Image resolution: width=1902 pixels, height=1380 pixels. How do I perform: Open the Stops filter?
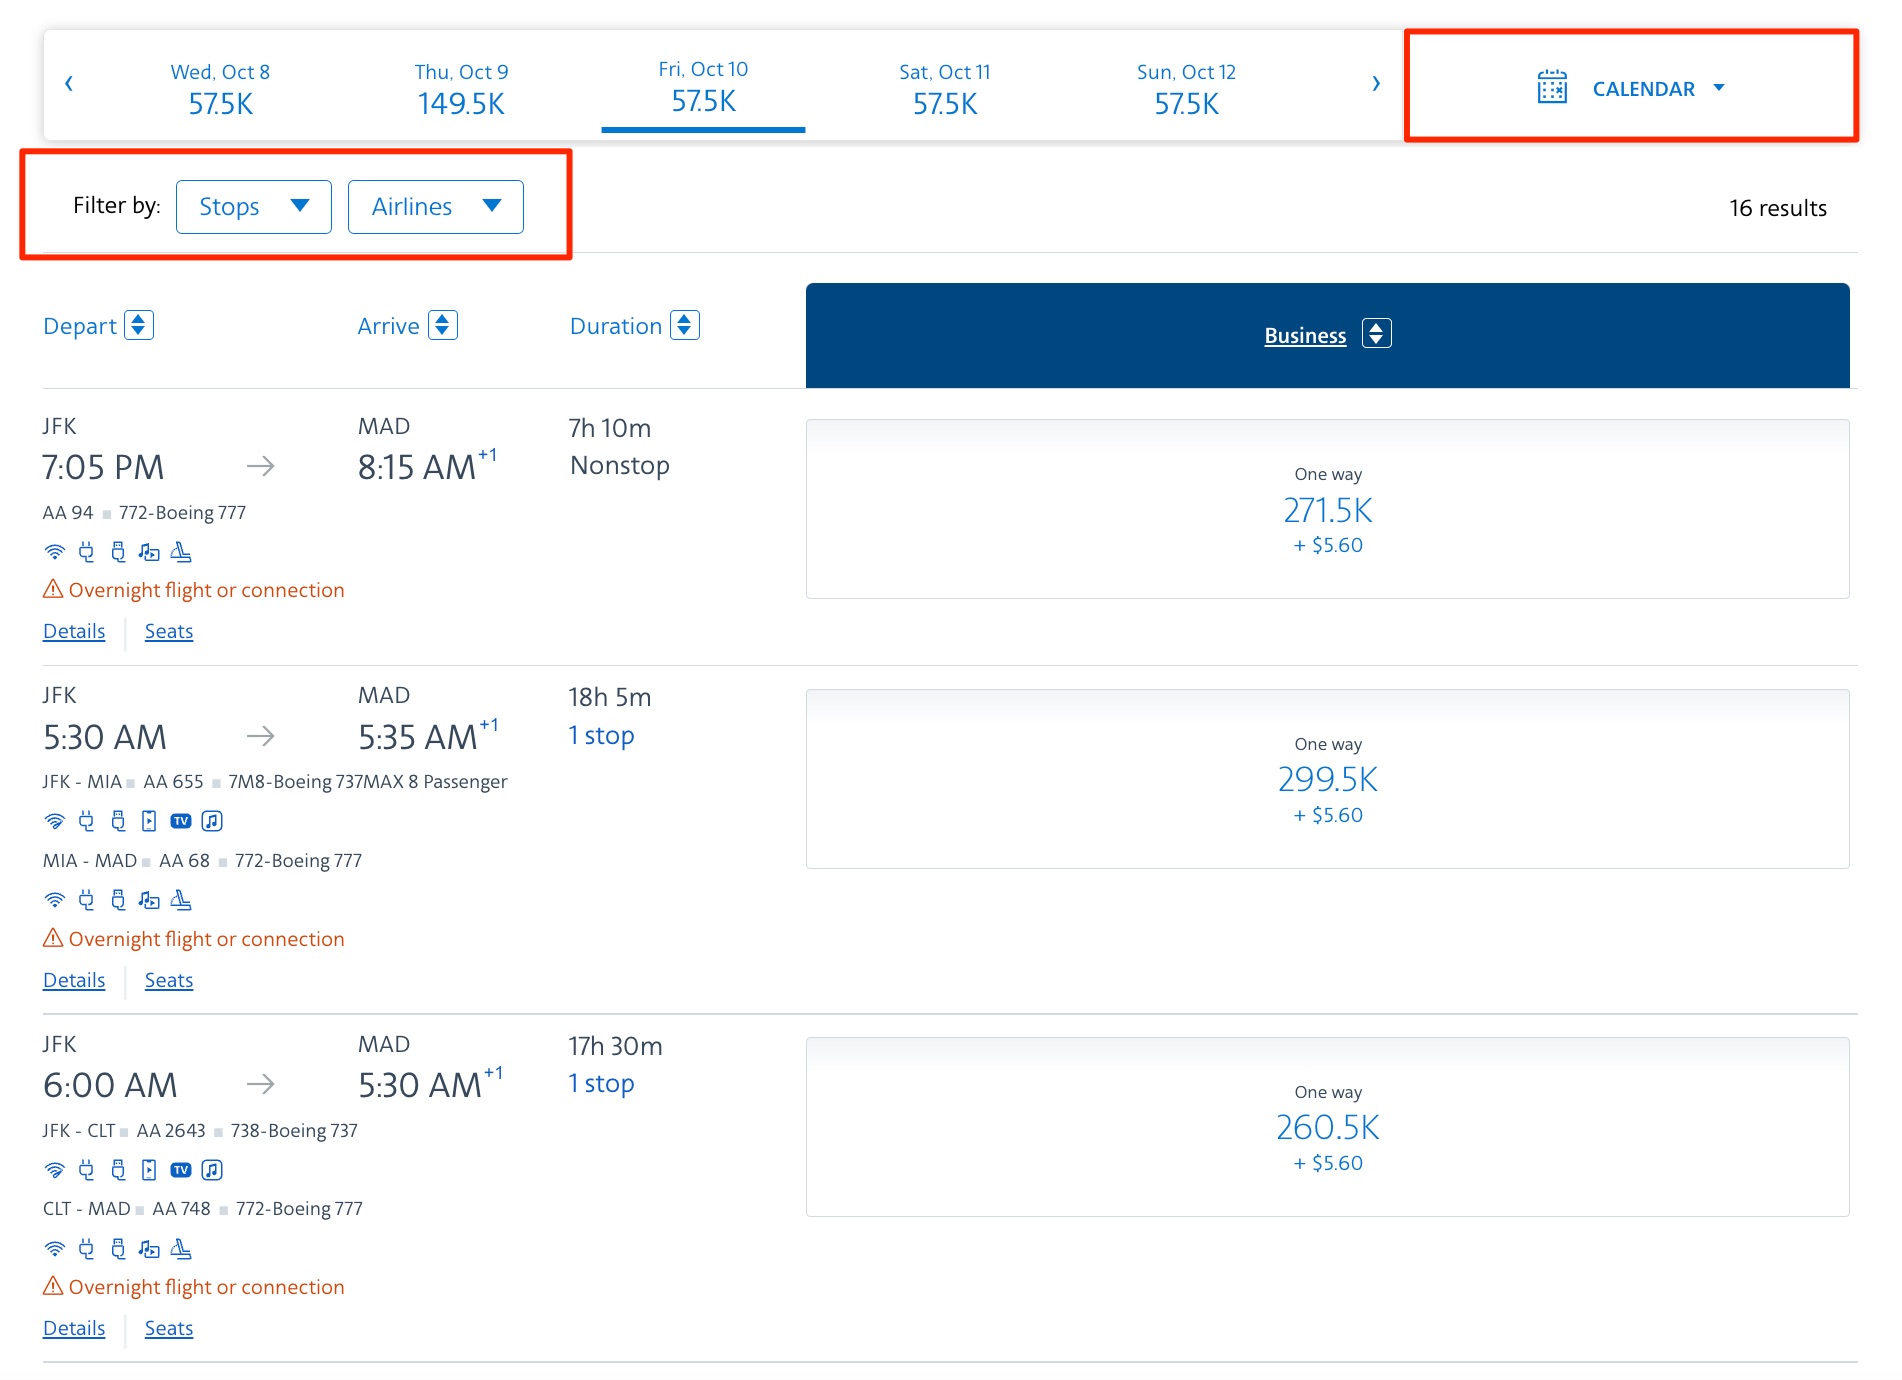[x=253, y=206]
